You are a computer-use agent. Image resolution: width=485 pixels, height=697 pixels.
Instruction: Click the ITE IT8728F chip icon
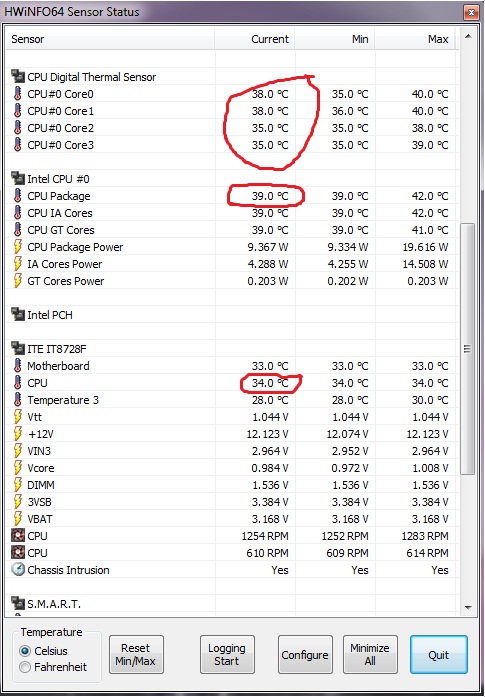tap(18, 349)
